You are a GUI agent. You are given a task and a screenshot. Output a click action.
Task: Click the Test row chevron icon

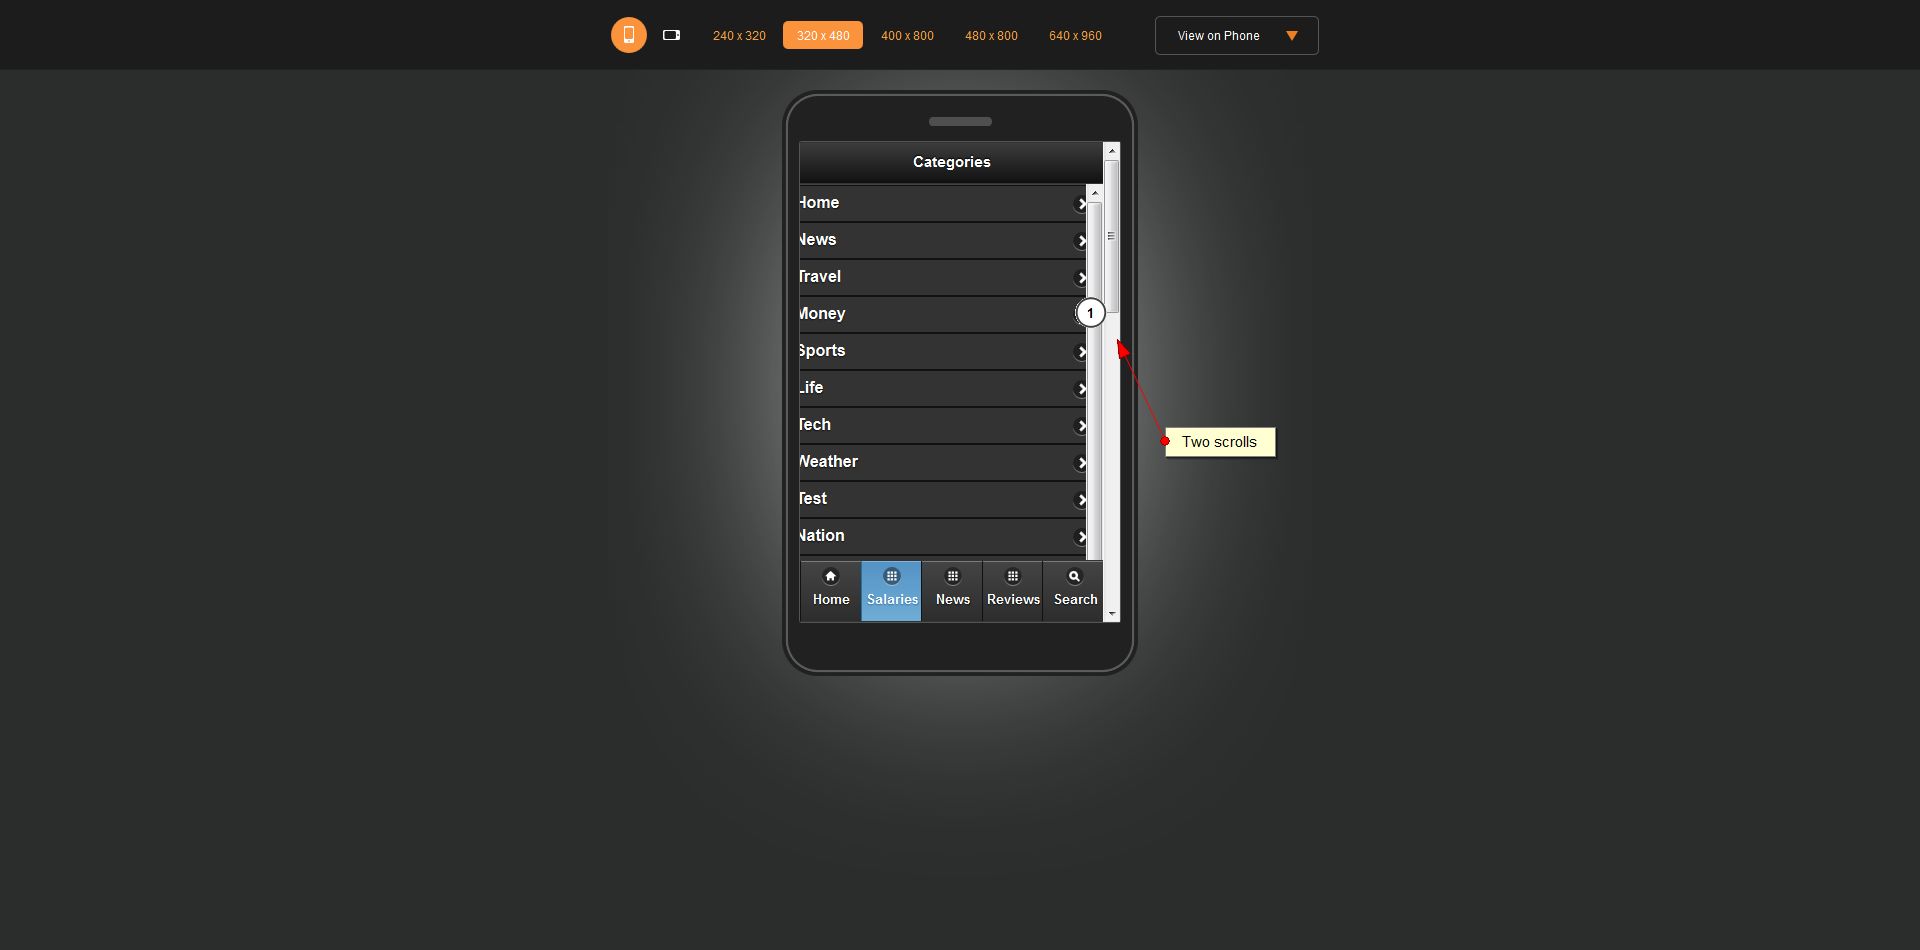(x=1080, y=500)
